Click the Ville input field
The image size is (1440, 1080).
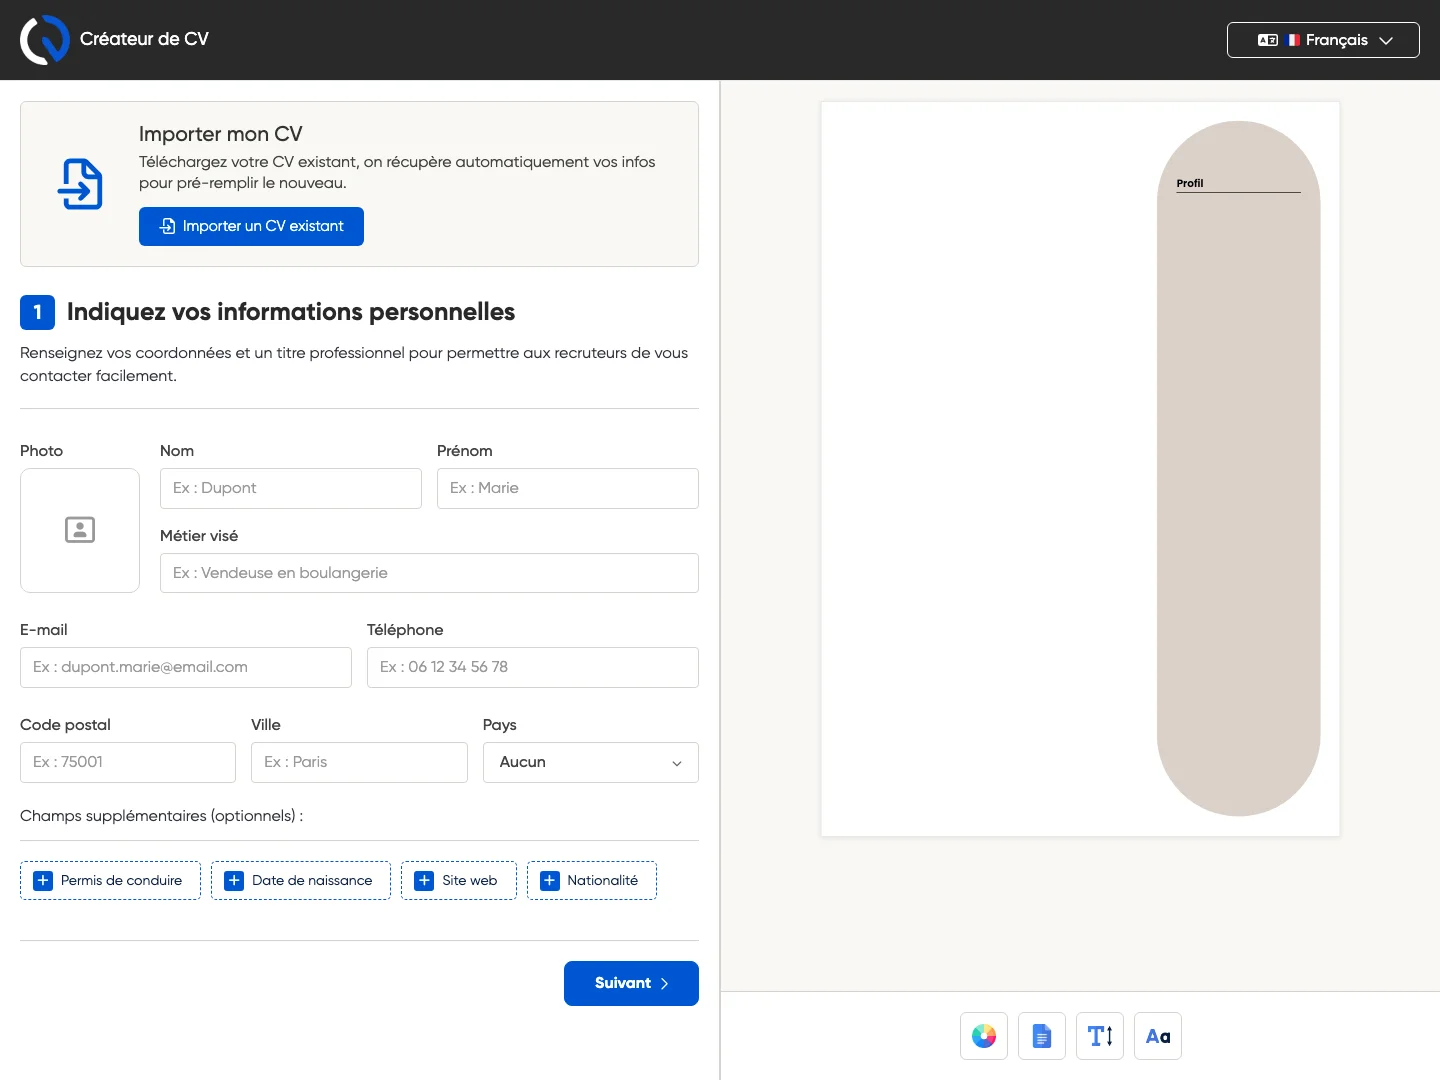(x=359, y=762)
